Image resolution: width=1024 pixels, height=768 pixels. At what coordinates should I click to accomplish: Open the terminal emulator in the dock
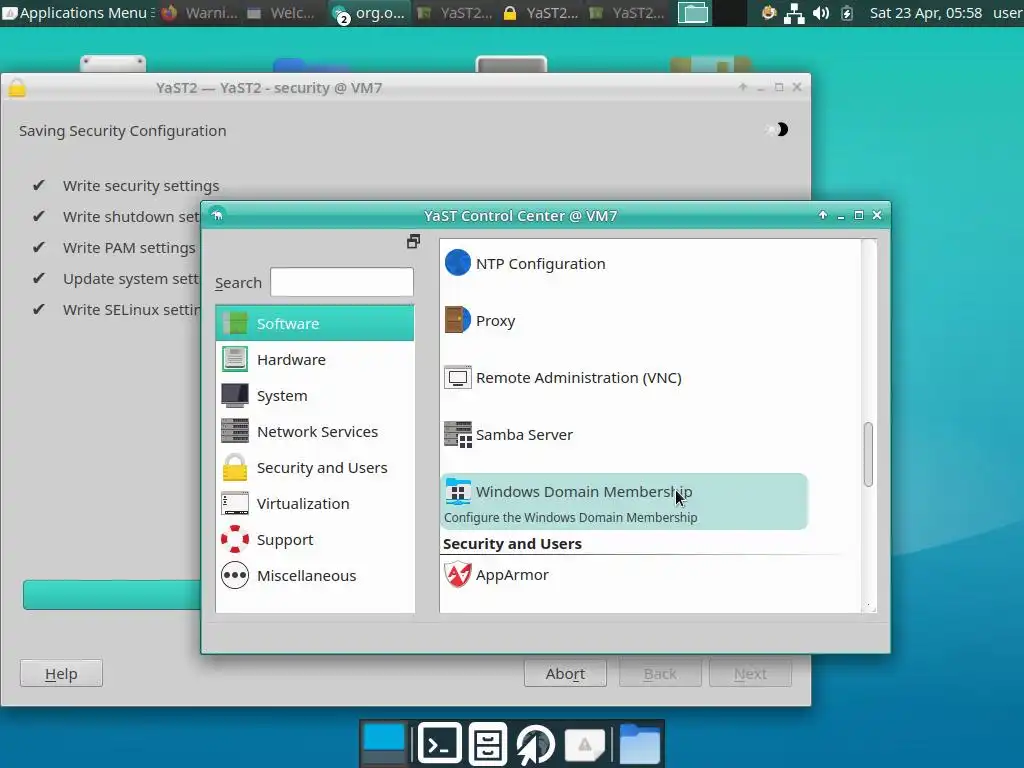(440, 743)
